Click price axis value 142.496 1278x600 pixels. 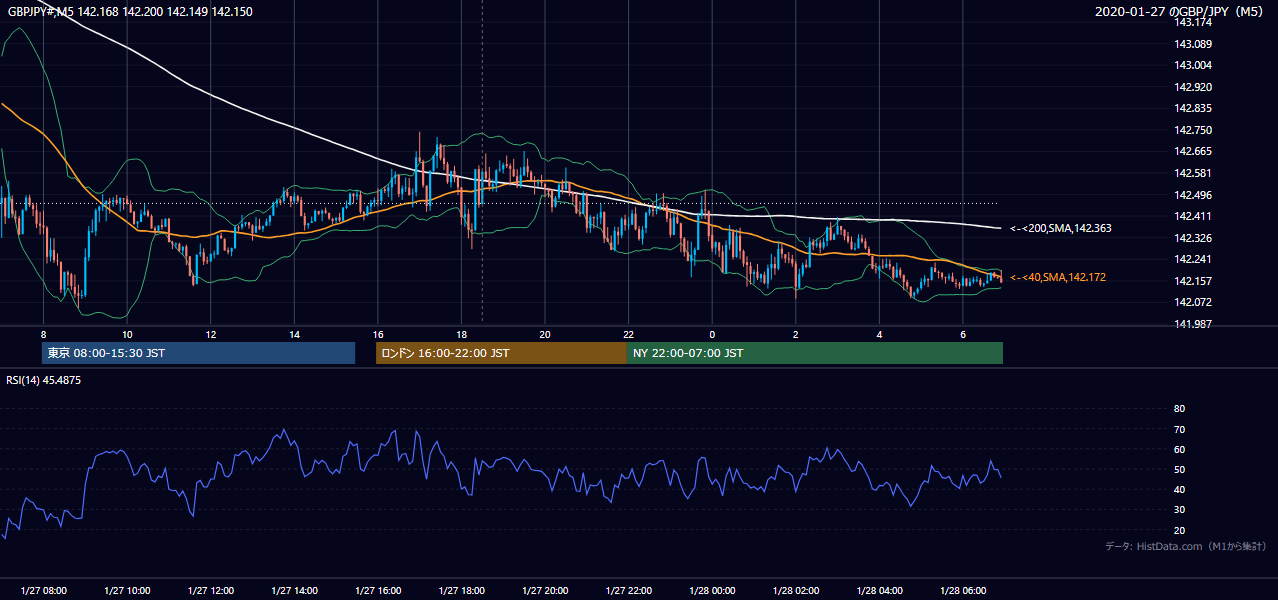(x=1194, y=195)
